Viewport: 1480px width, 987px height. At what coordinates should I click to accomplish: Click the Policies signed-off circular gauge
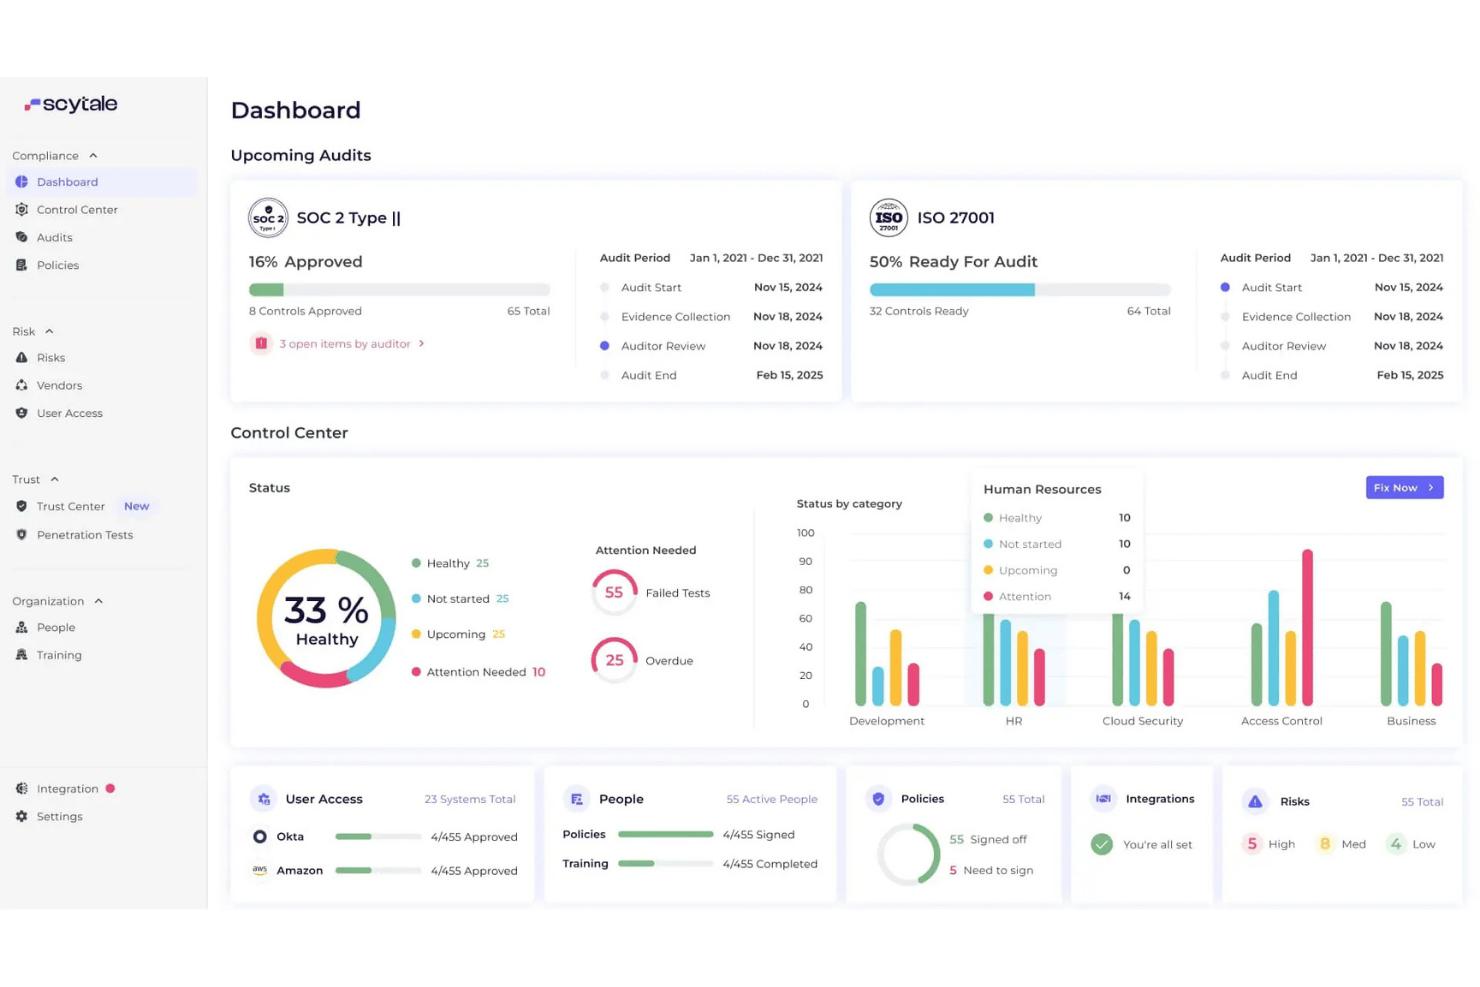point(909,855)
